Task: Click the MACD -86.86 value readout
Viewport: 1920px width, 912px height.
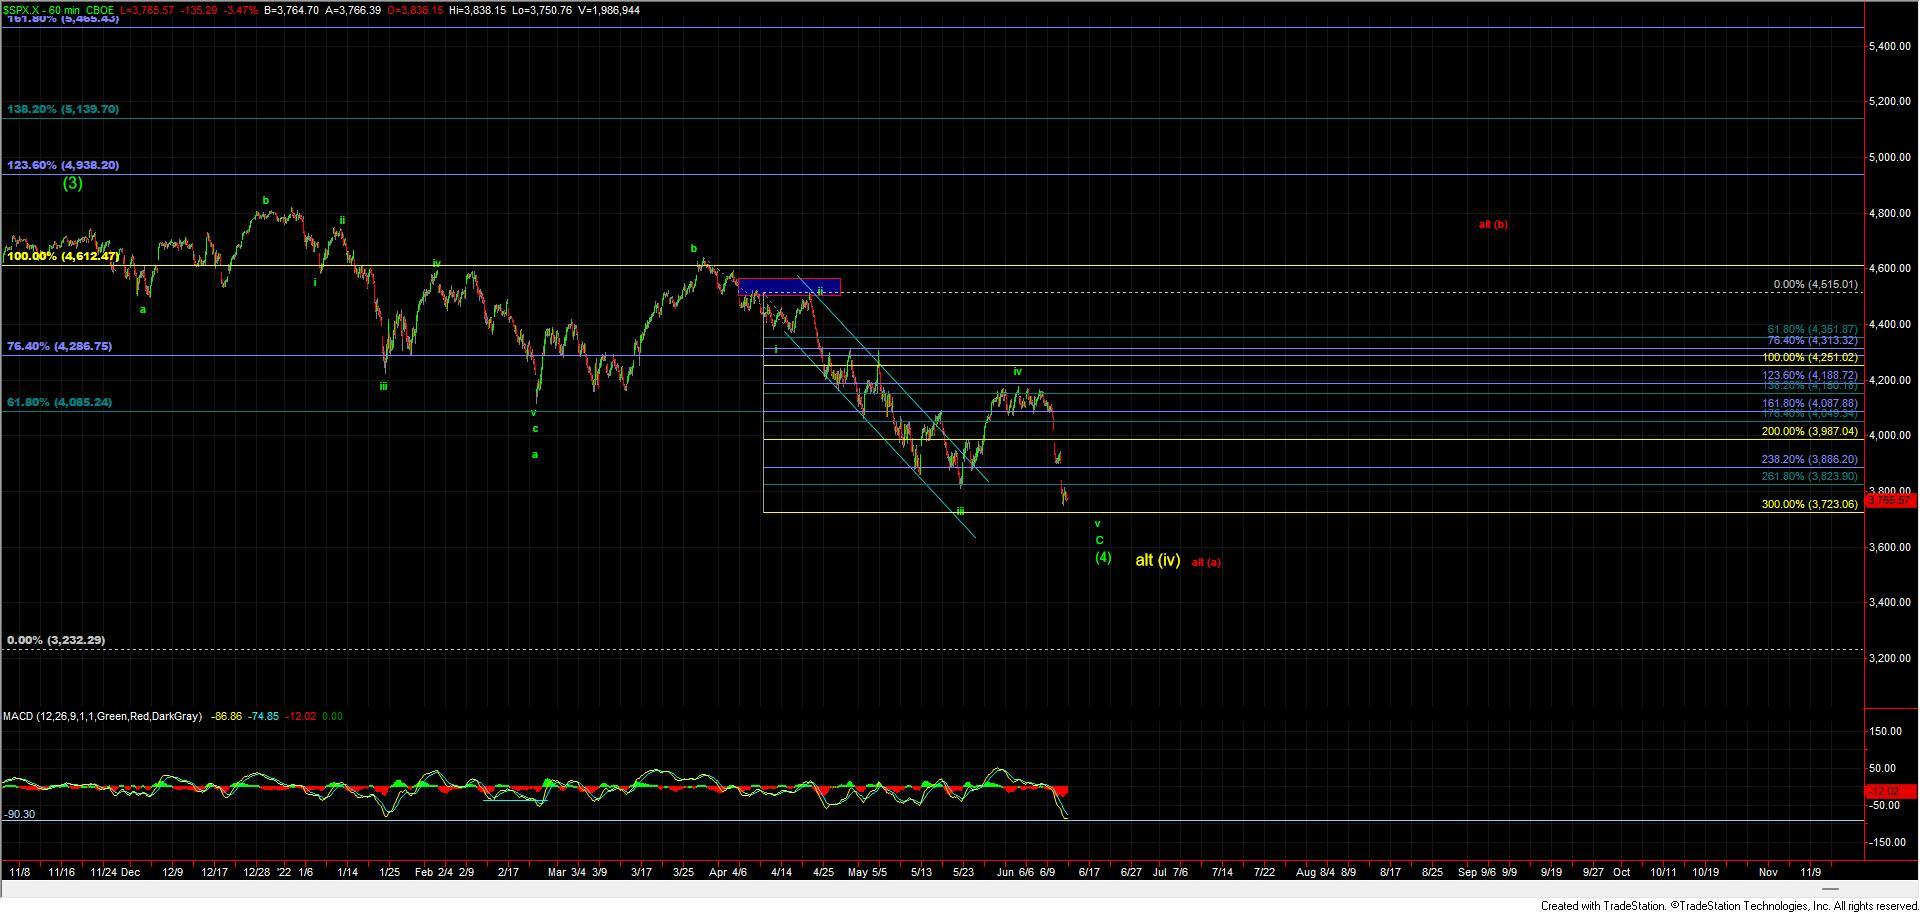Action: pos(229,716)
